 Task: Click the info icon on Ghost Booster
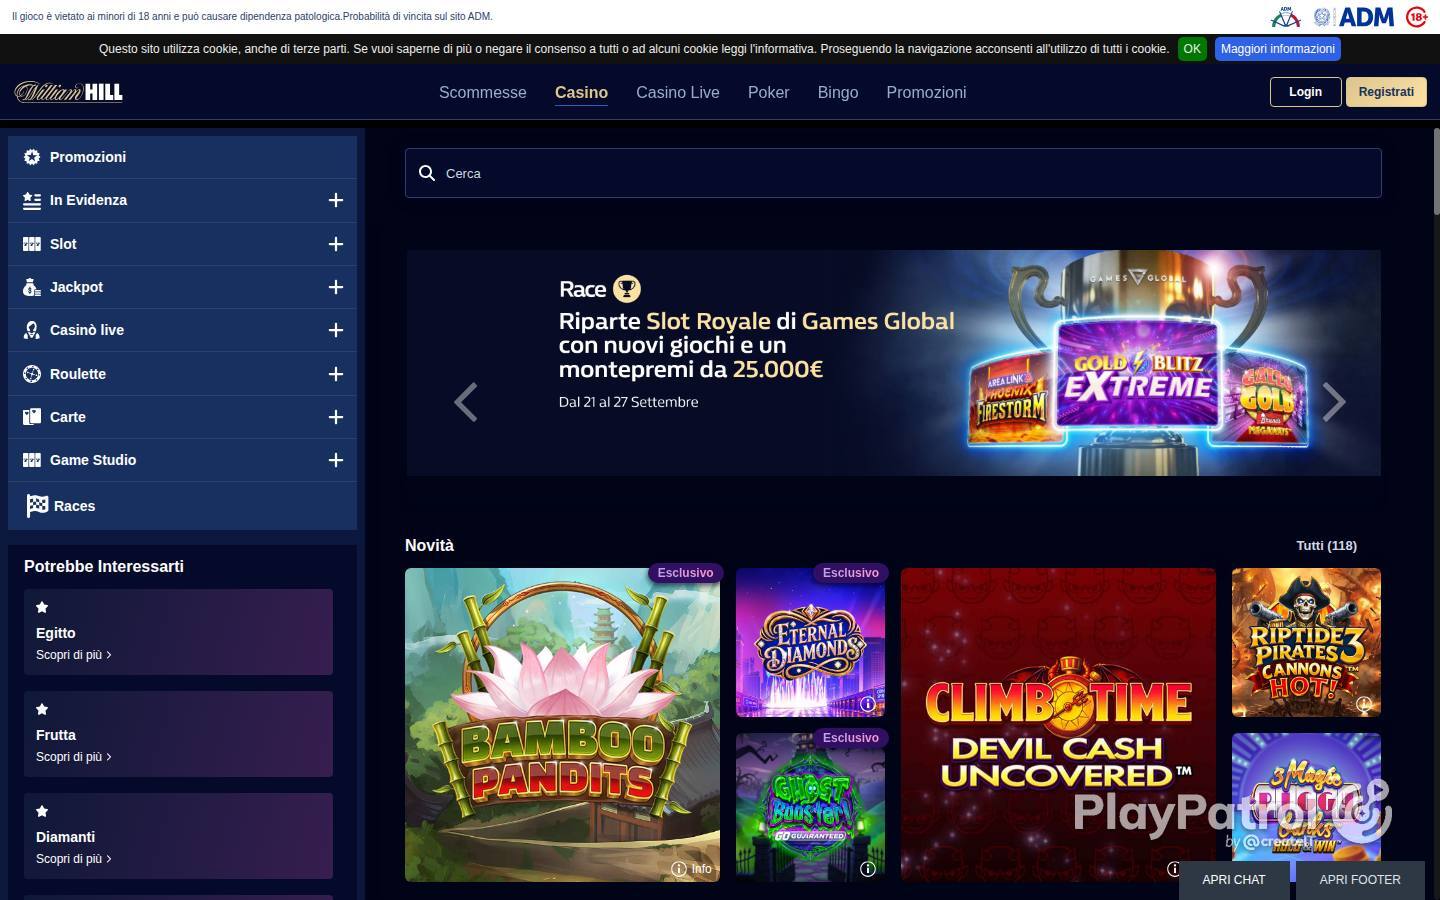[x=868, y=869]
